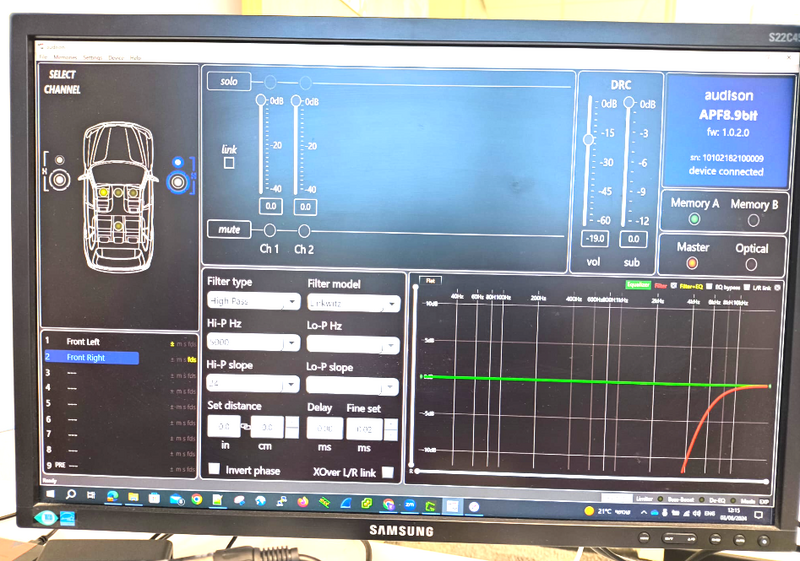
Task: Open the Windows notification center icon
Action: click(x=759, y=515)
